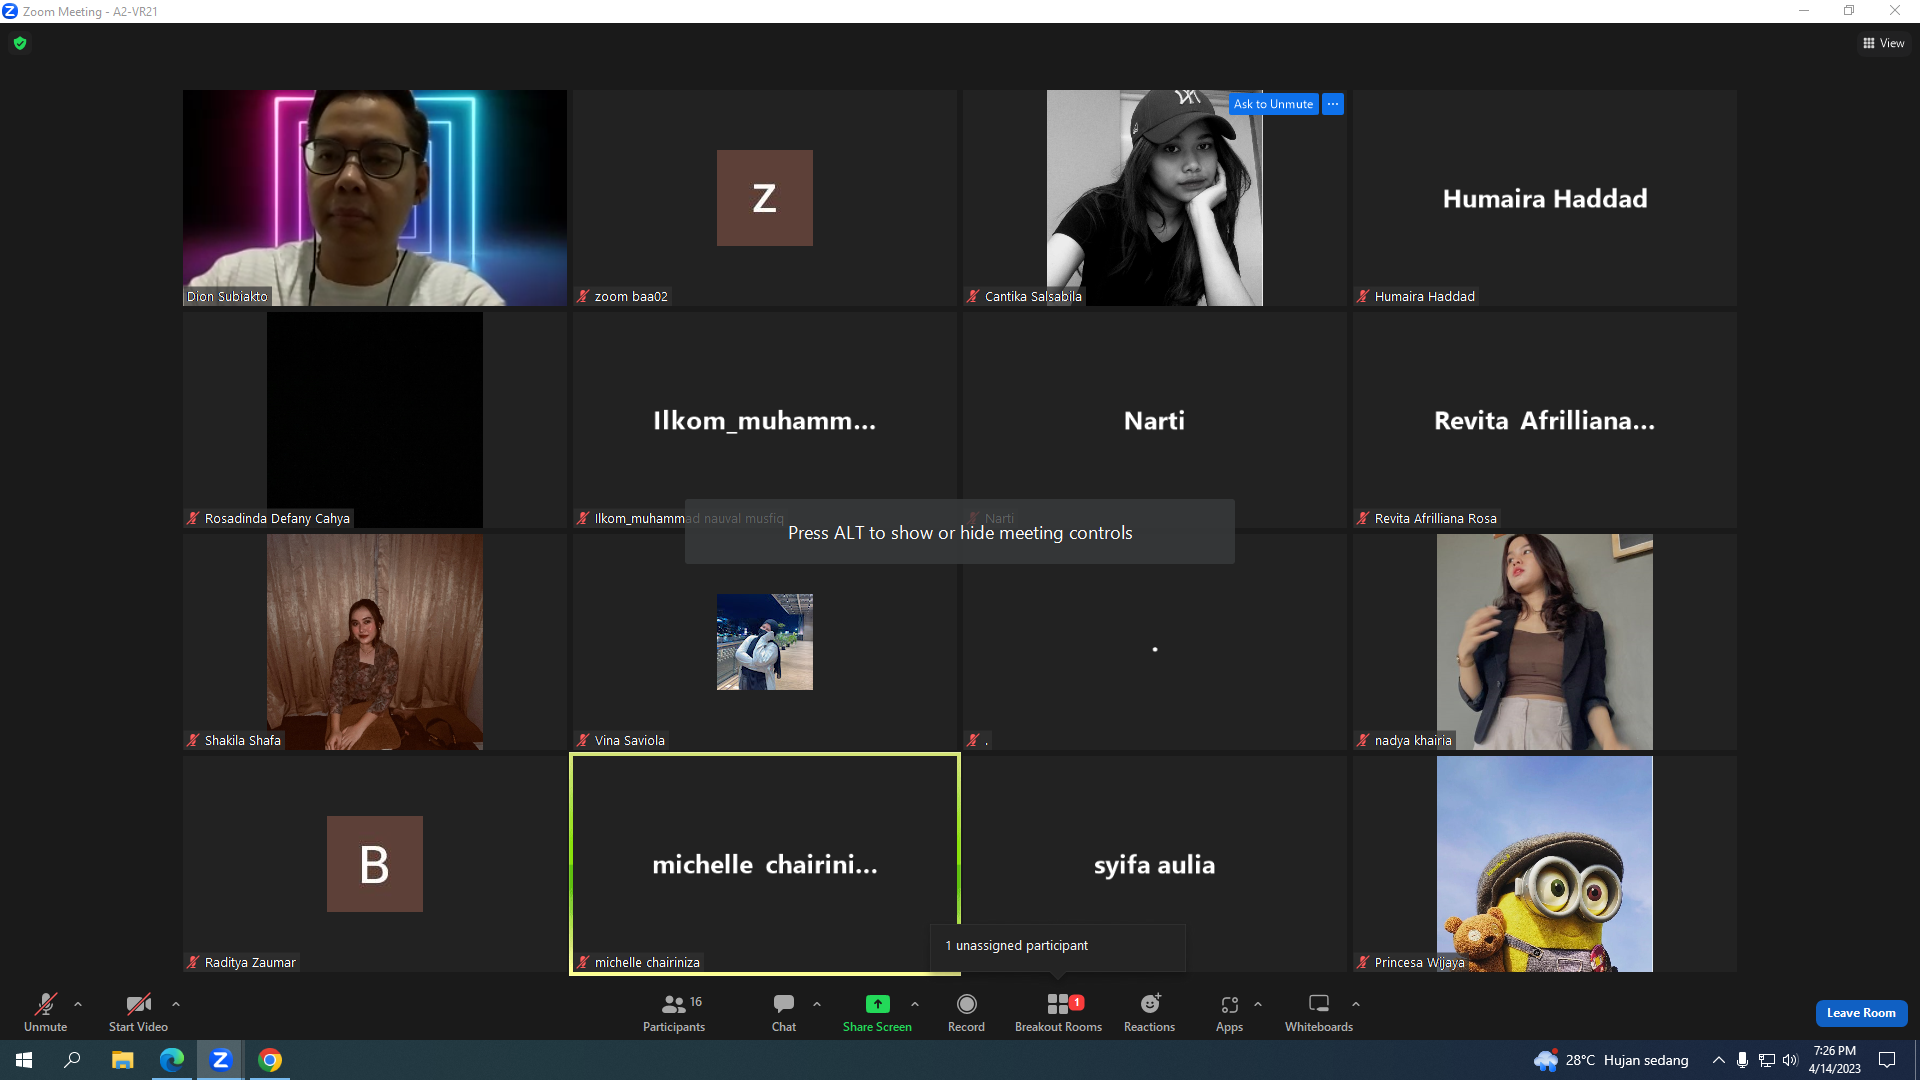
Task: Open Whiteboards
Action: [1319, 1012]
